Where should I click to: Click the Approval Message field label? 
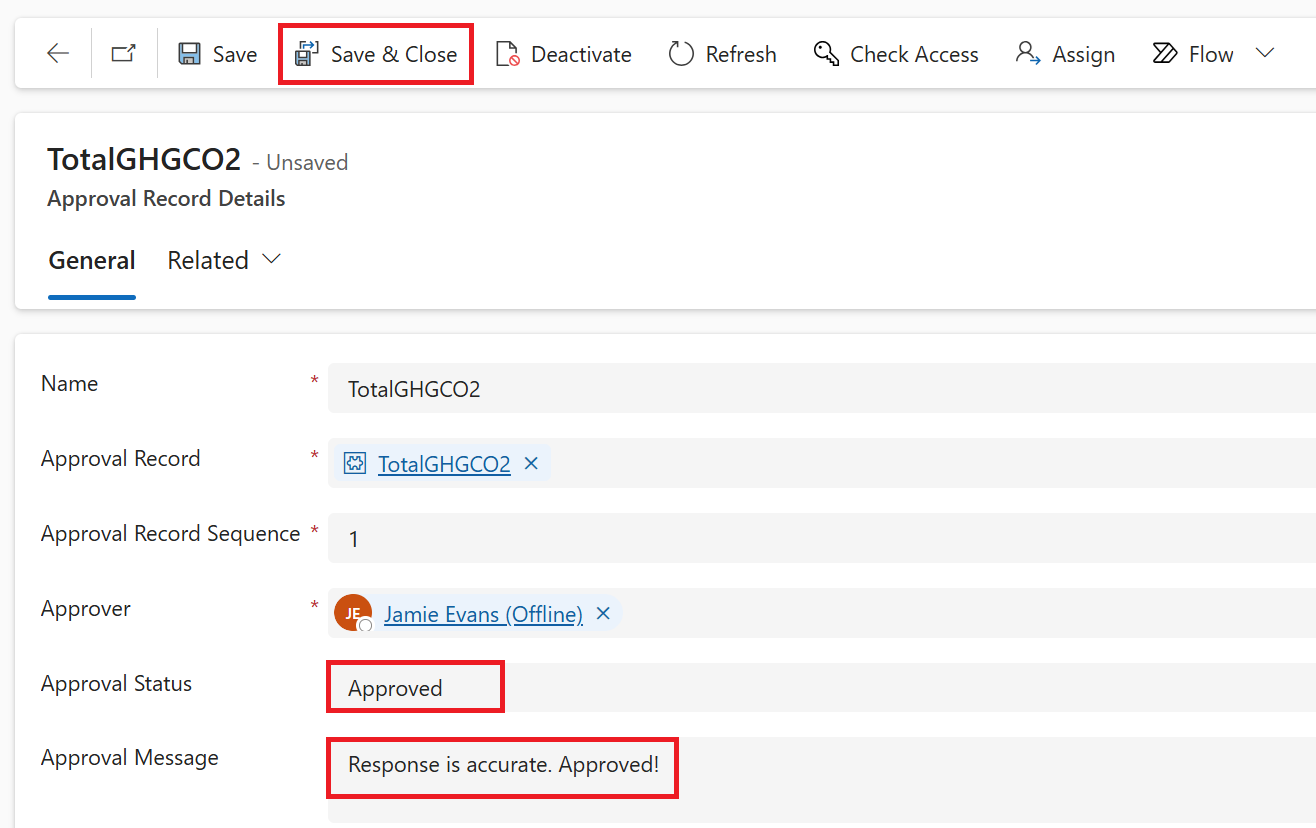click(x=130, y=758)
